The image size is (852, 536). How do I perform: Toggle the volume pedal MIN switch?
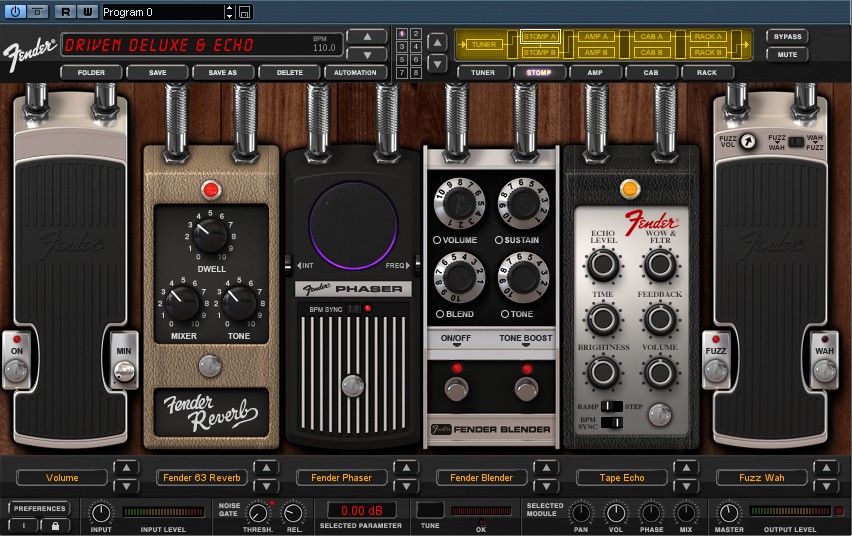point(124,371)
